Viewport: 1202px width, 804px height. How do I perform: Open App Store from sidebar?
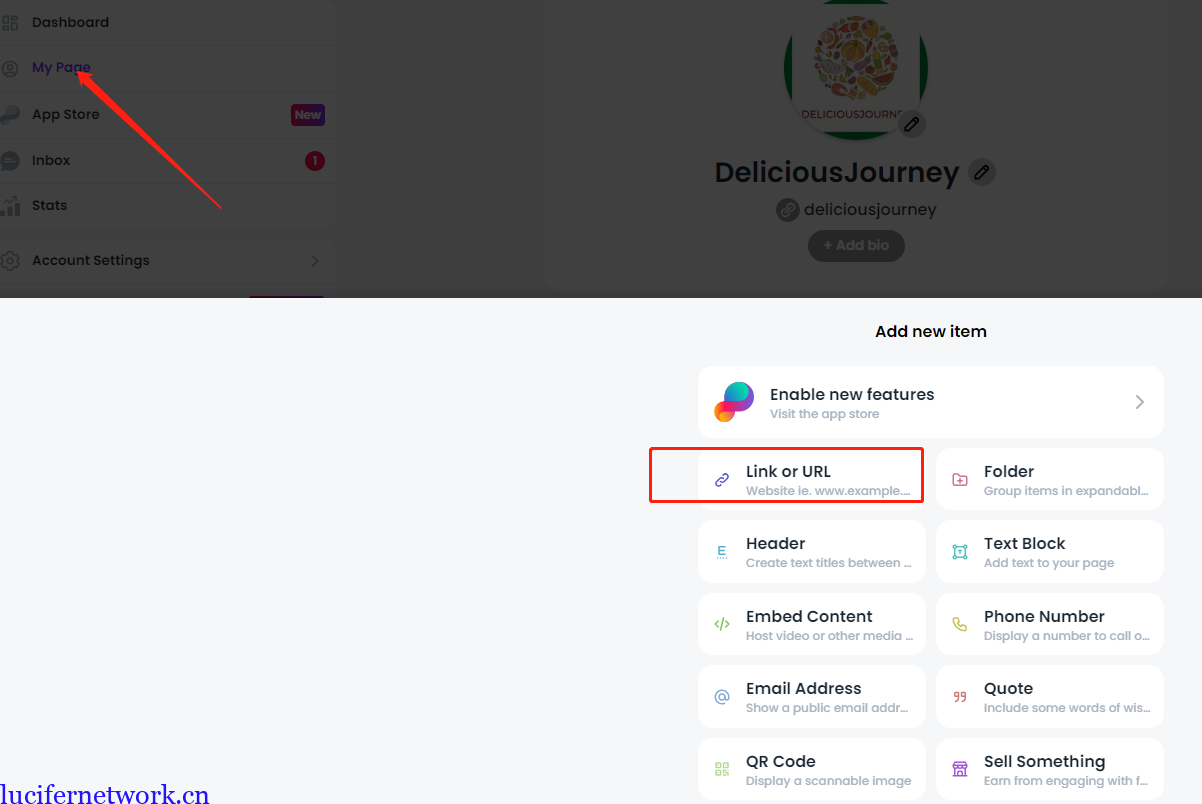(66, 115)
